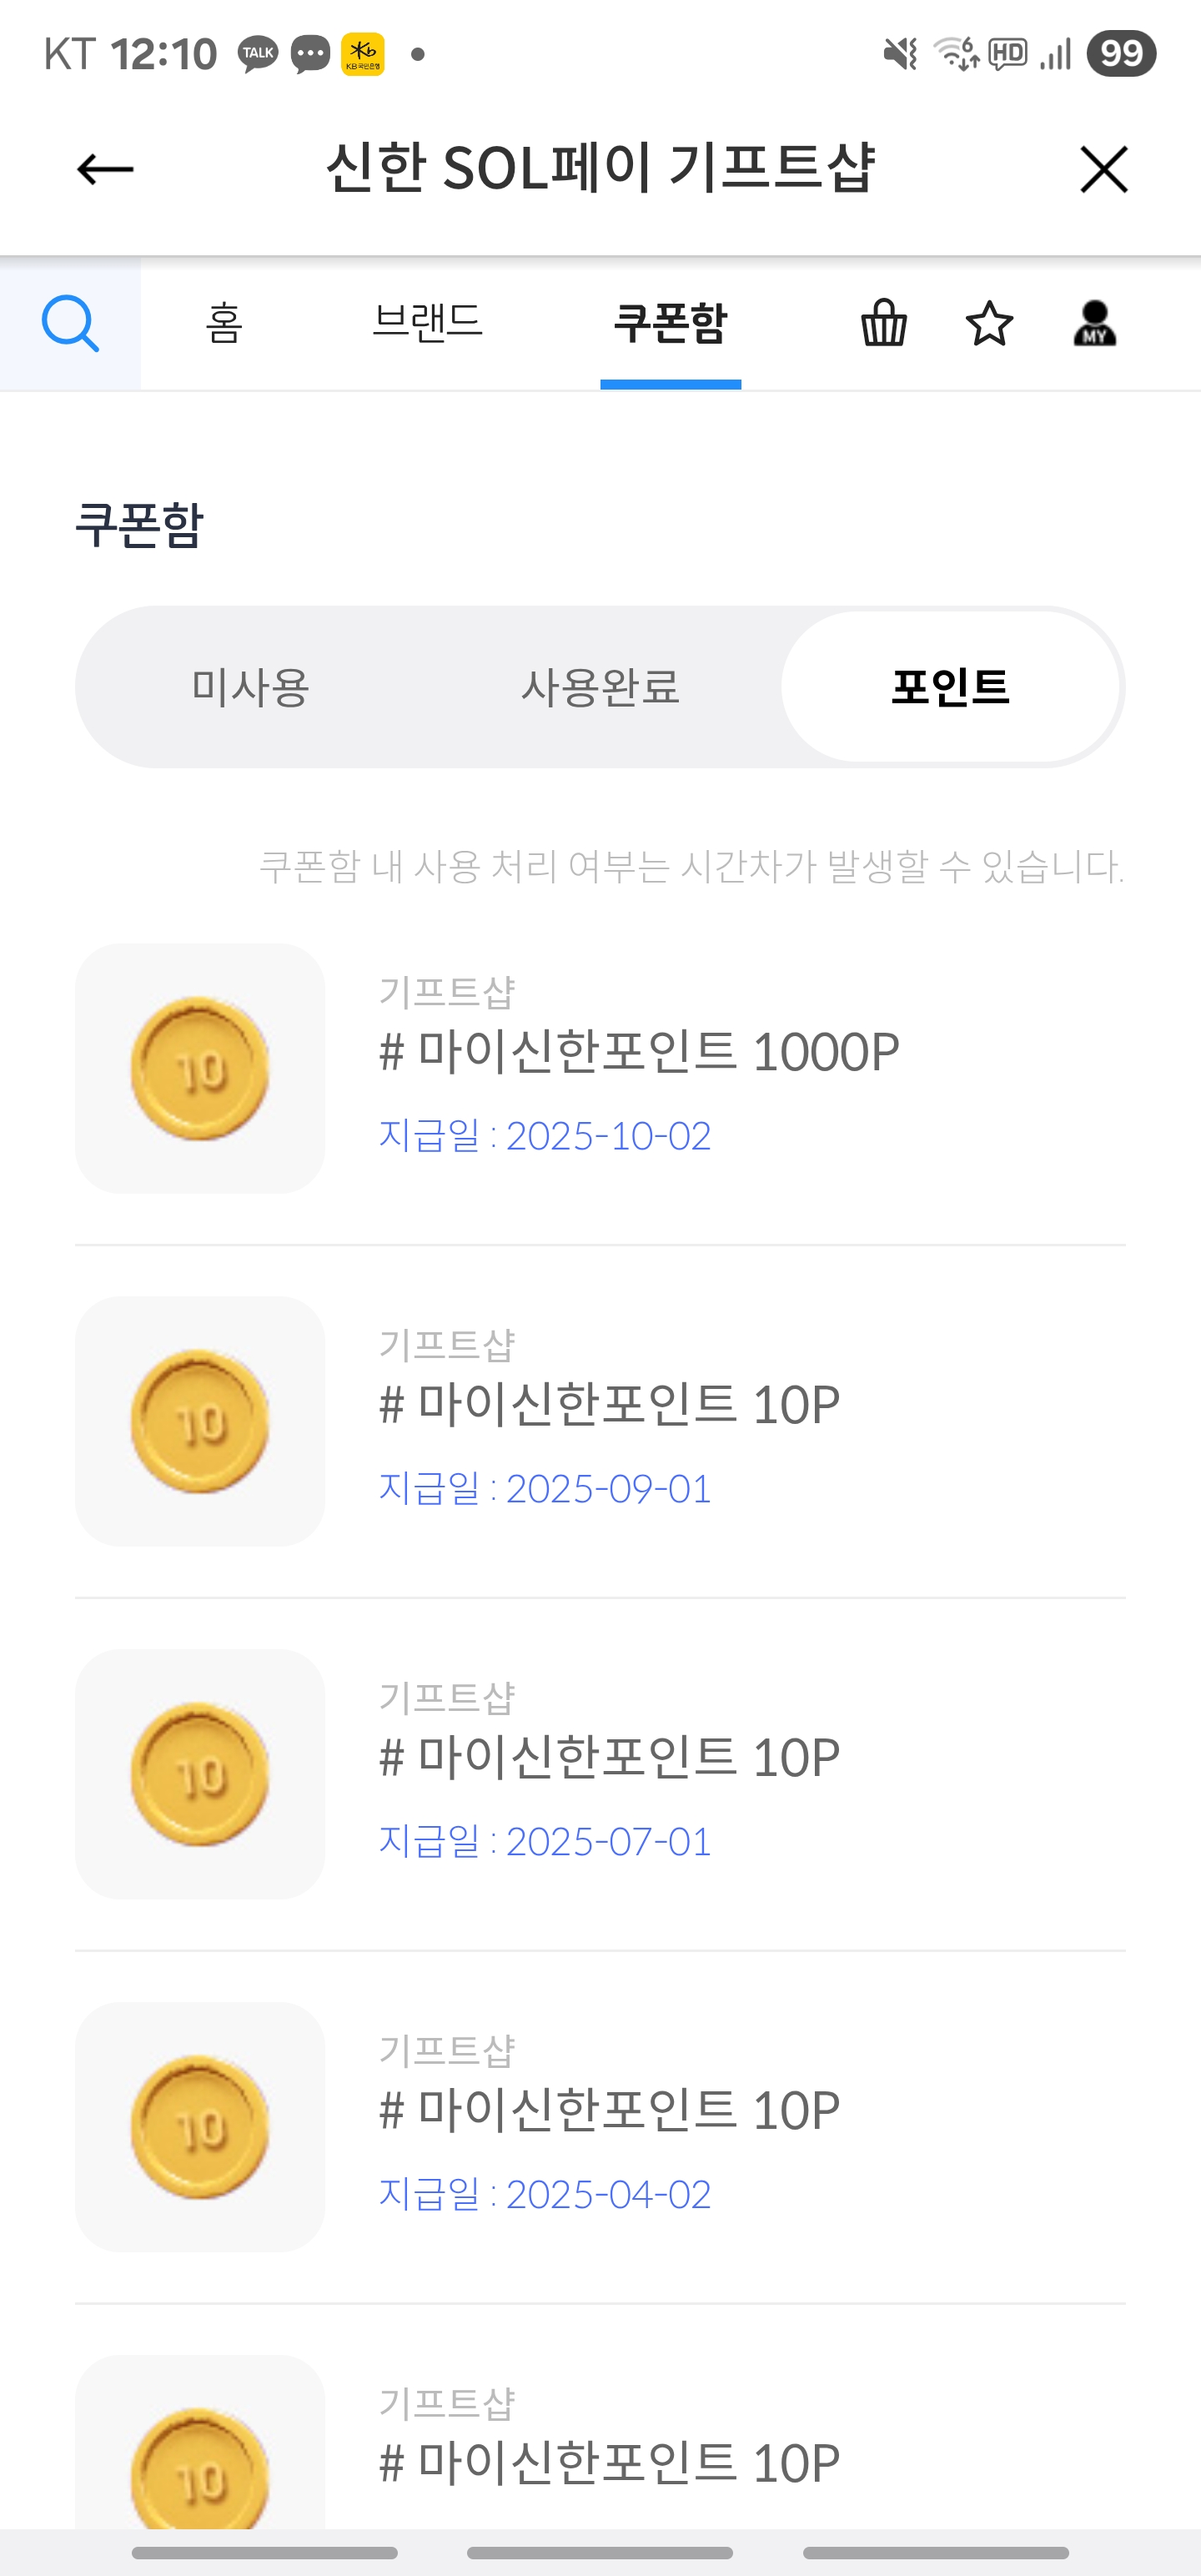Close gift shop with X icon
Image resolution: width=1201 pixels, height=2576 pixels.
pyautogui.click(x=1103, y=169)
